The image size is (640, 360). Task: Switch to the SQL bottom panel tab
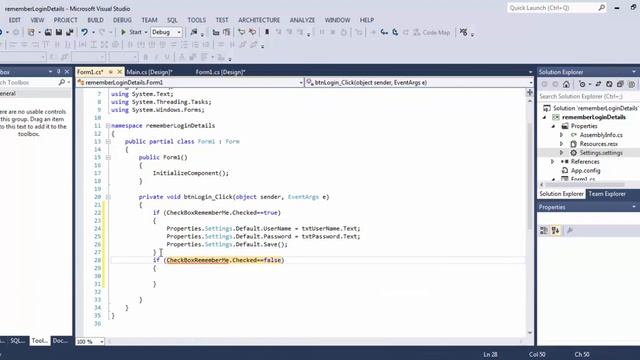(x=17, y=341)
